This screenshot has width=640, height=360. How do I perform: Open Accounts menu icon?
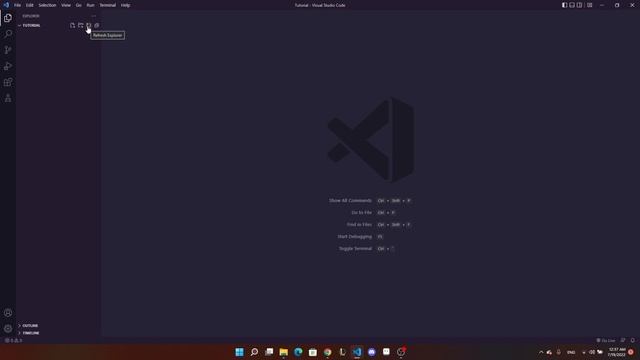8,313
